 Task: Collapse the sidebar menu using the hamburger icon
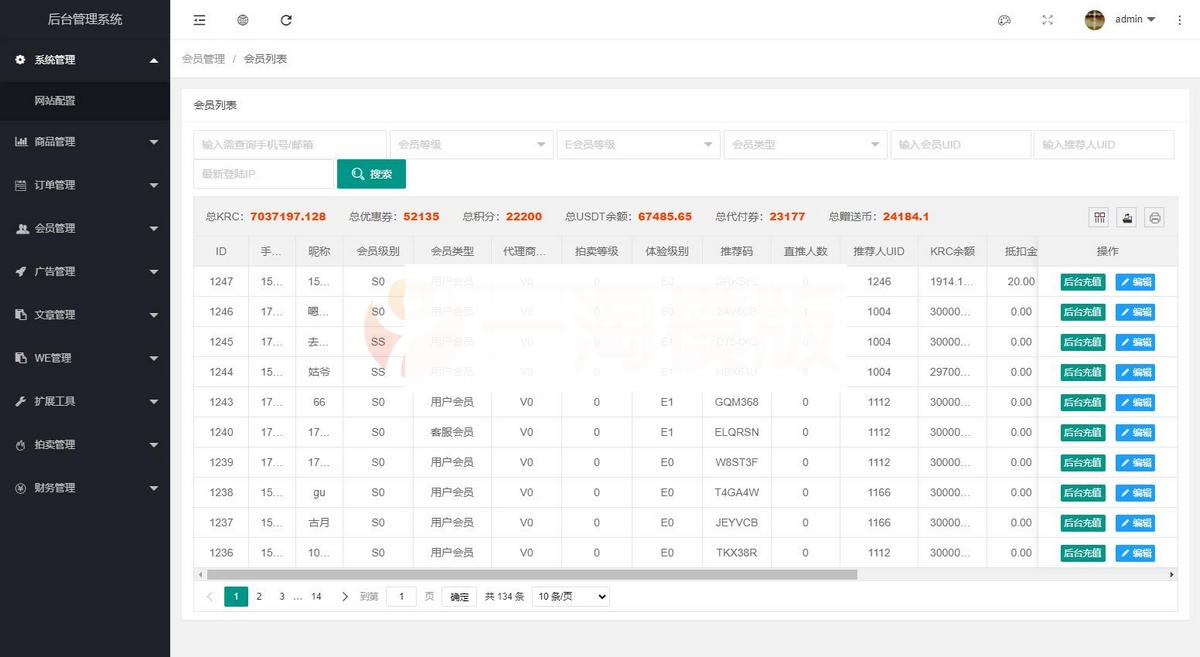[x=199, y=19]
